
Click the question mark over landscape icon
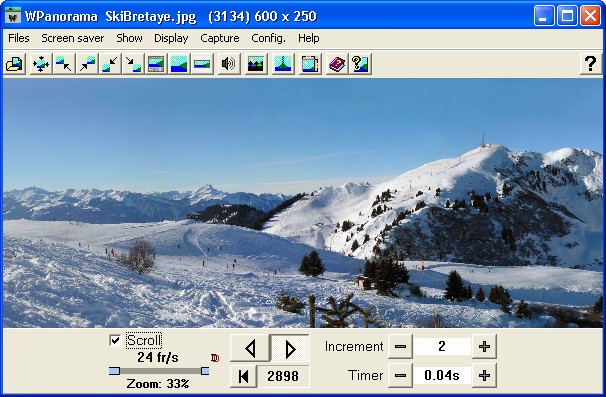(x=360, y=64)
